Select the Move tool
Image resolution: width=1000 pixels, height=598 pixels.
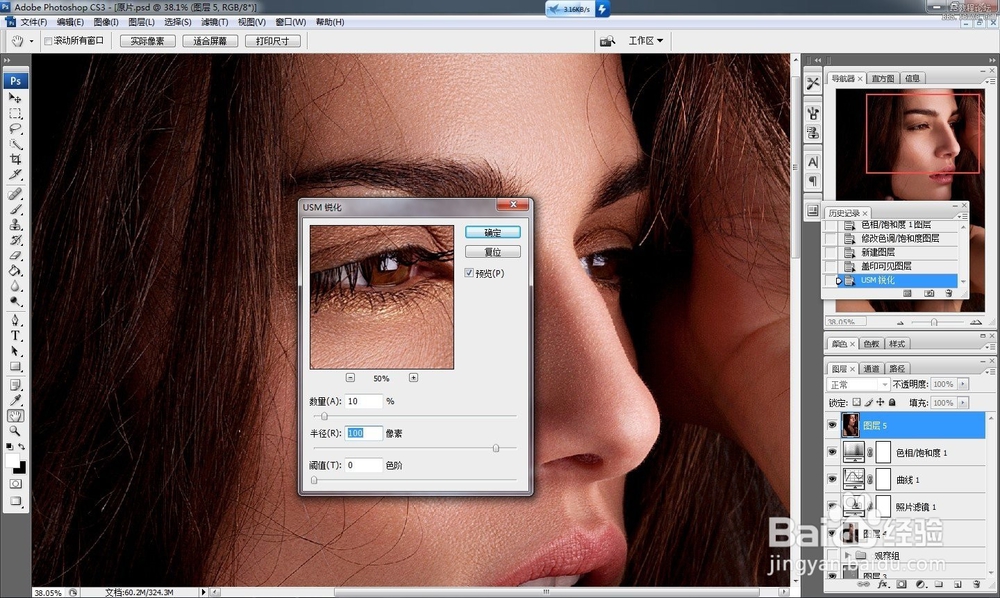tap(15, 98)
